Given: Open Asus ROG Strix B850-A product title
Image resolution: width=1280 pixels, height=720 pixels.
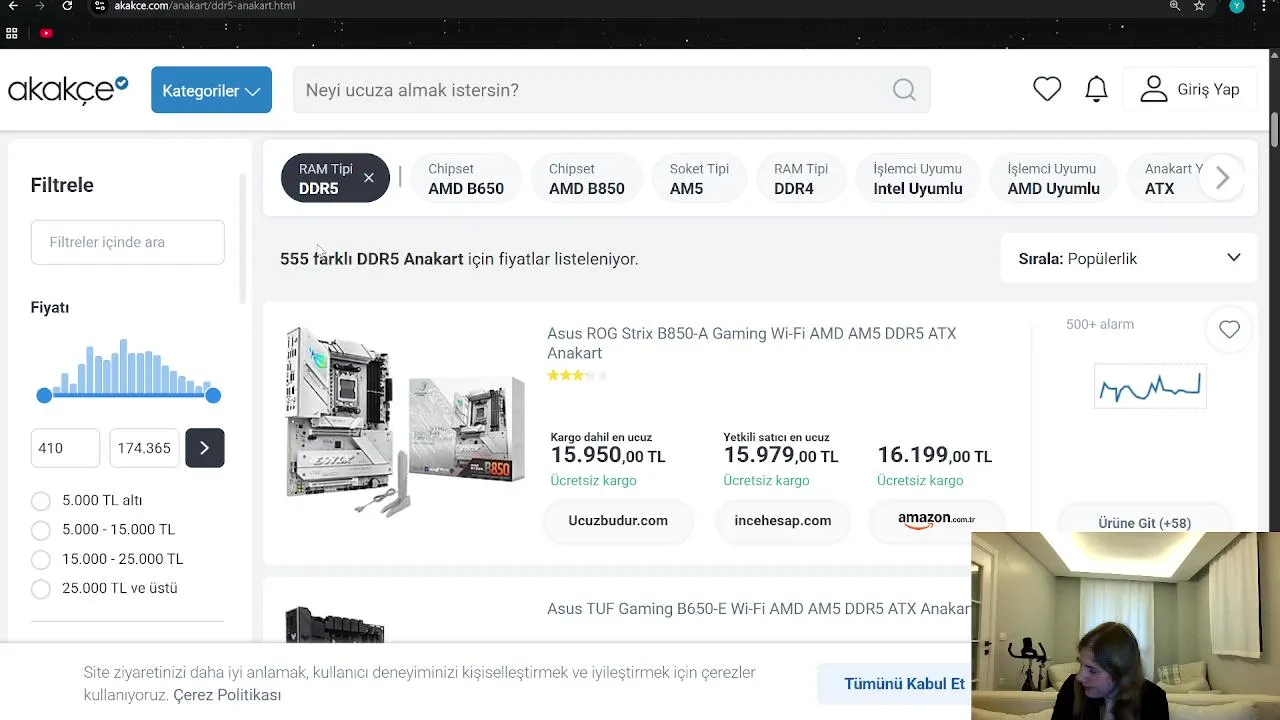Looking at the screenshot, I should [751, 343].
